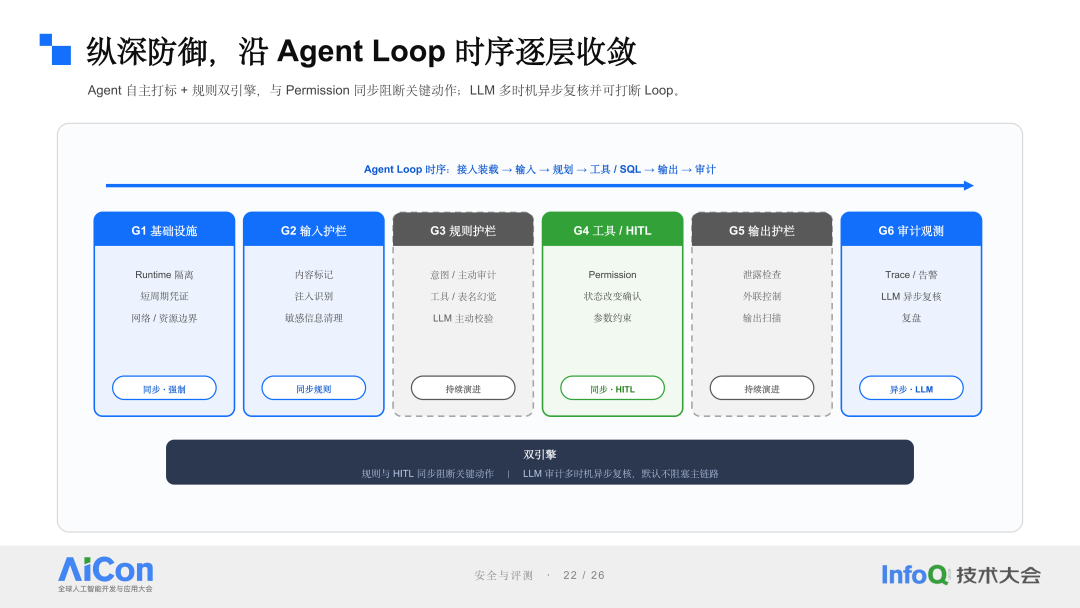Click the 复盘 text in G6
Viewport: 1080px width, 608px height.
911,318
